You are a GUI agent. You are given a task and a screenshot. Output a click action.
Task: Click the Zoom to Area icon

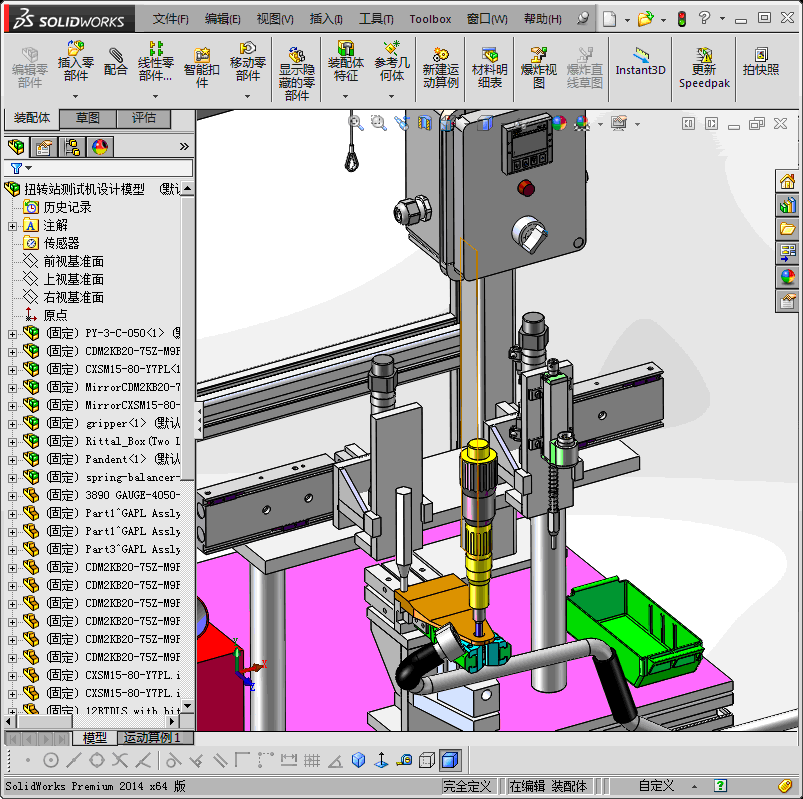[x=378, y=122]
